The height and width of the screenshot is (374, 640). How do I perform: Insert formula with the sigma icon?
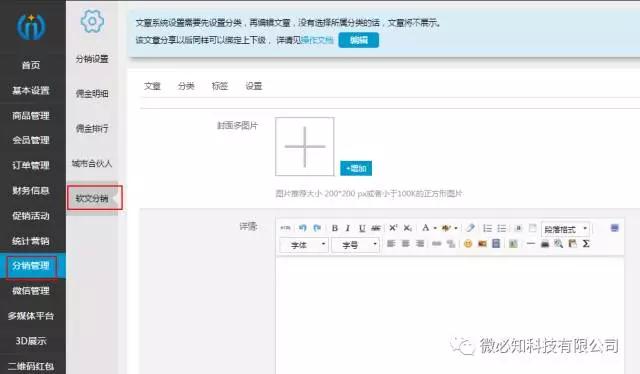(586, 244)
